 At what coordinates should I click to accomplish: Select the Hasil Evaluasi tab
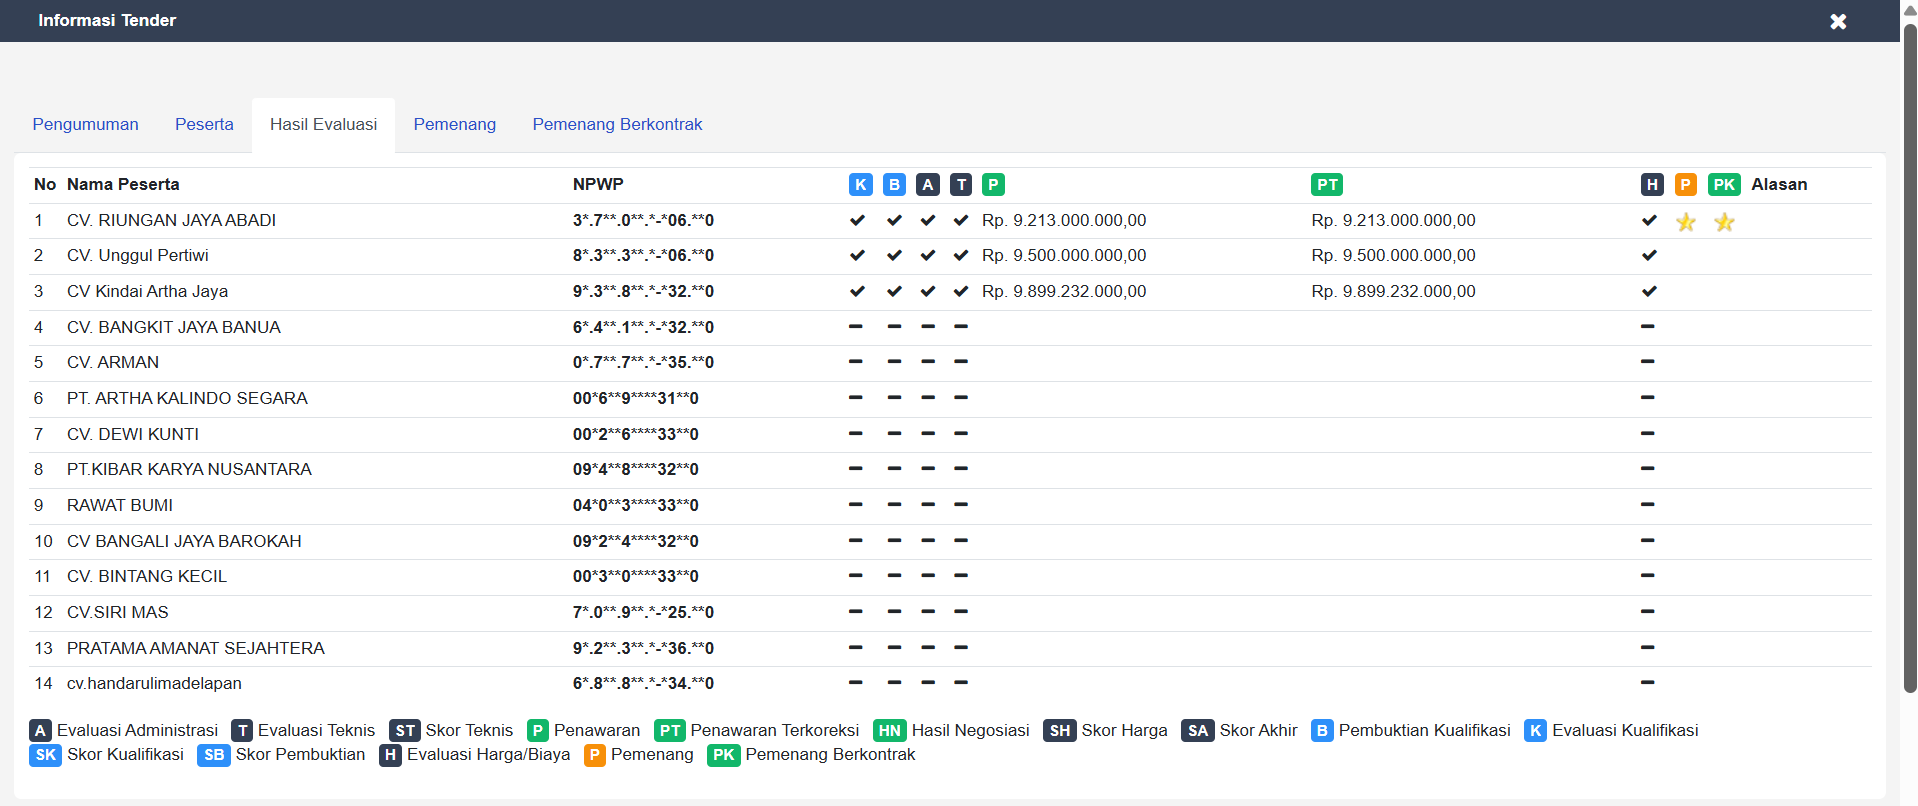(323, 124)
